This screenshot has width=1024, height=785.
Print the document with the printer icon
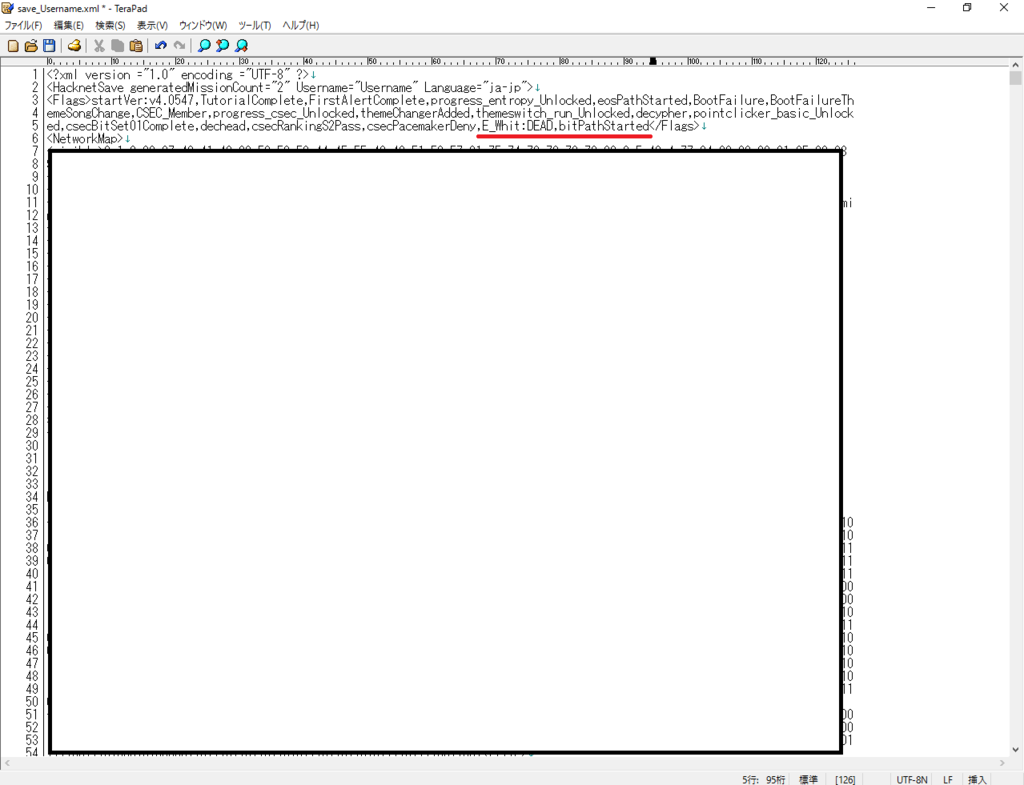point(74,46)
